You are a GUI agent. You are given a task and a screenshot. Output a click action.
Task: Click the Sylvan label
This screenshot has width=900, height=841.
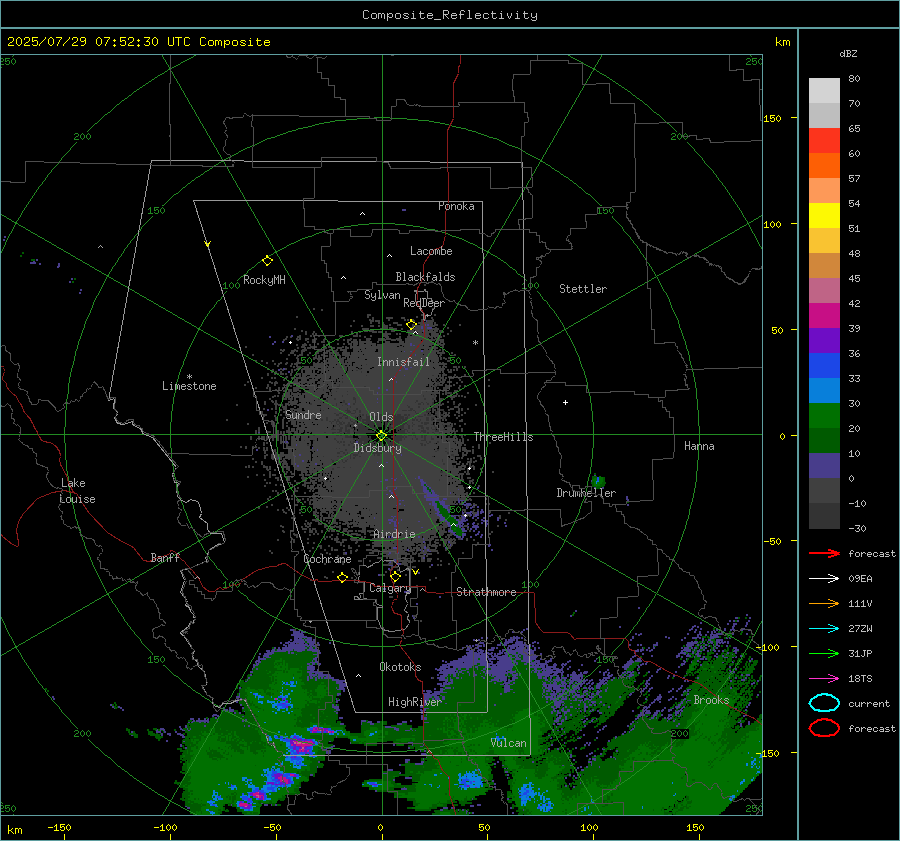(x=382, y=295)
